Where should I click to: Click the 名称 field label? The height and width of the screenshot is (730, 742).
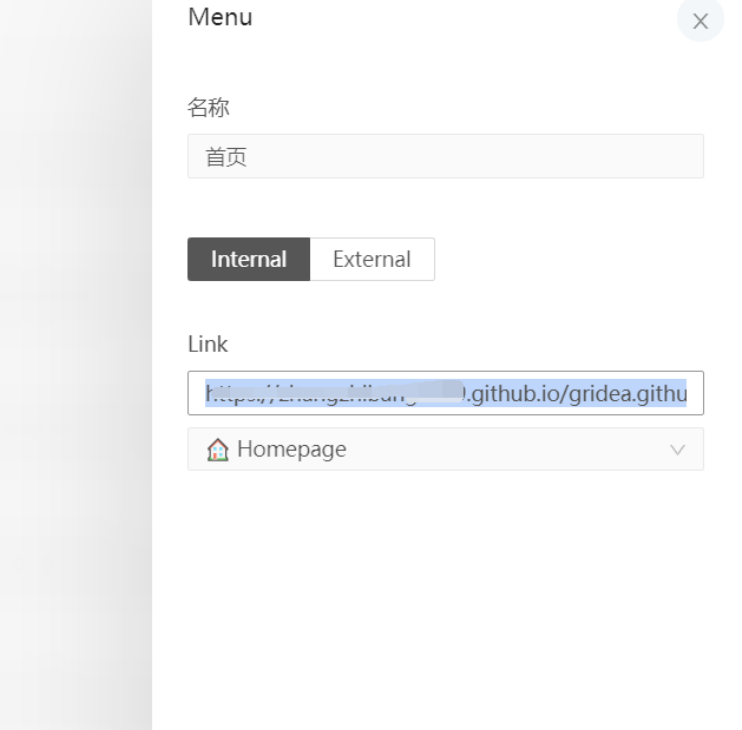[208, 107]
